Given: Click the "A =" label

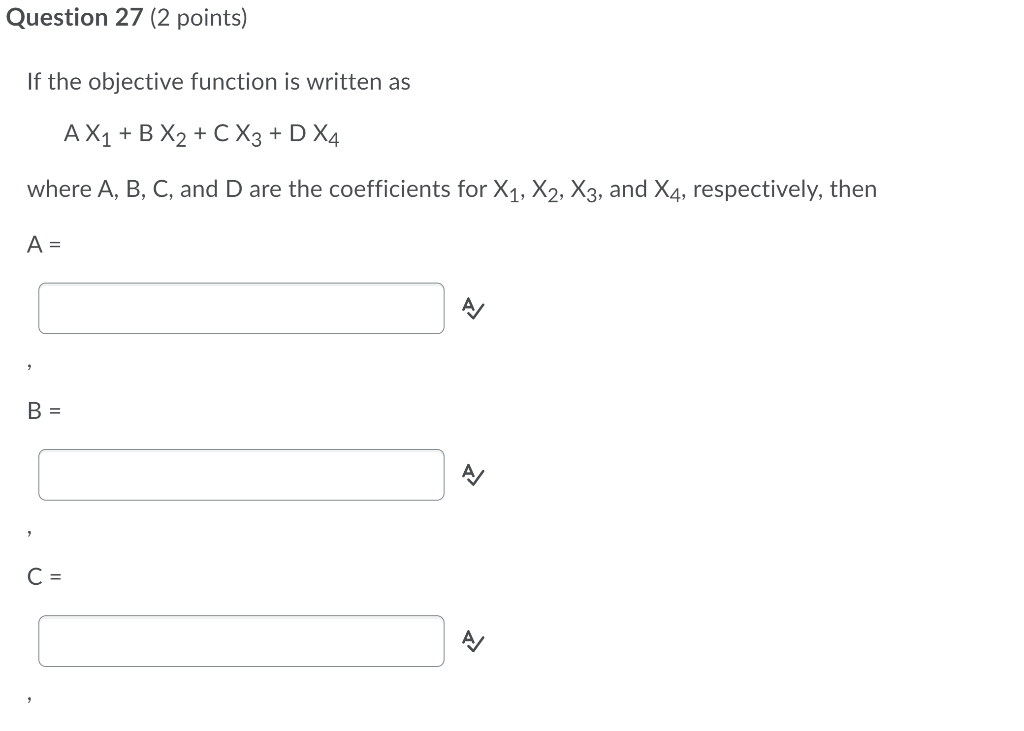Looking at the screenshot, I should (42, 243).
